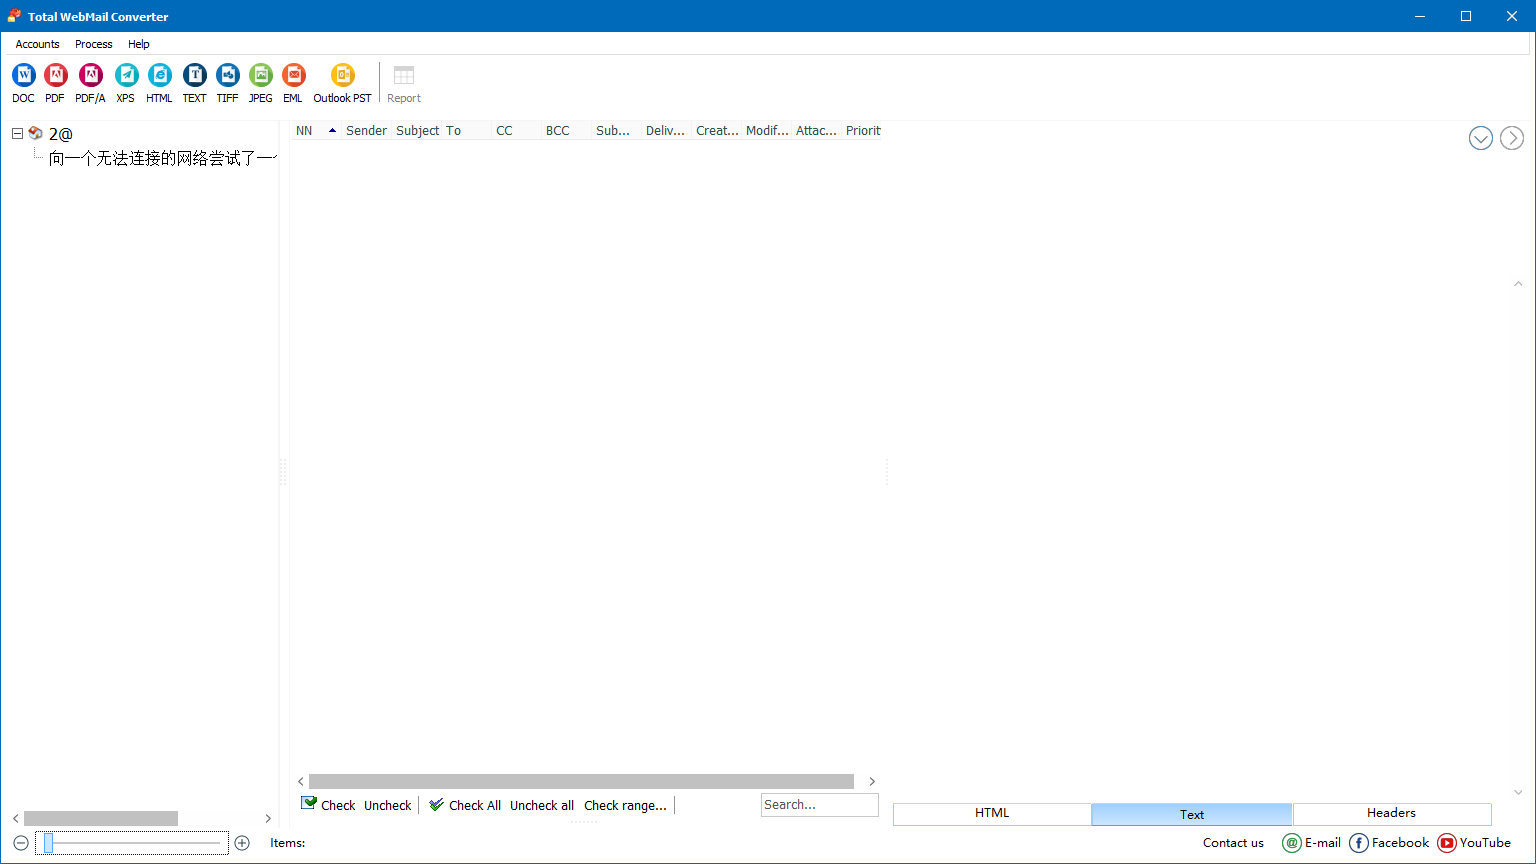The image size is (1536, 864).
Task: Select the Chinese error message tree item
Action: pos(163,158)
